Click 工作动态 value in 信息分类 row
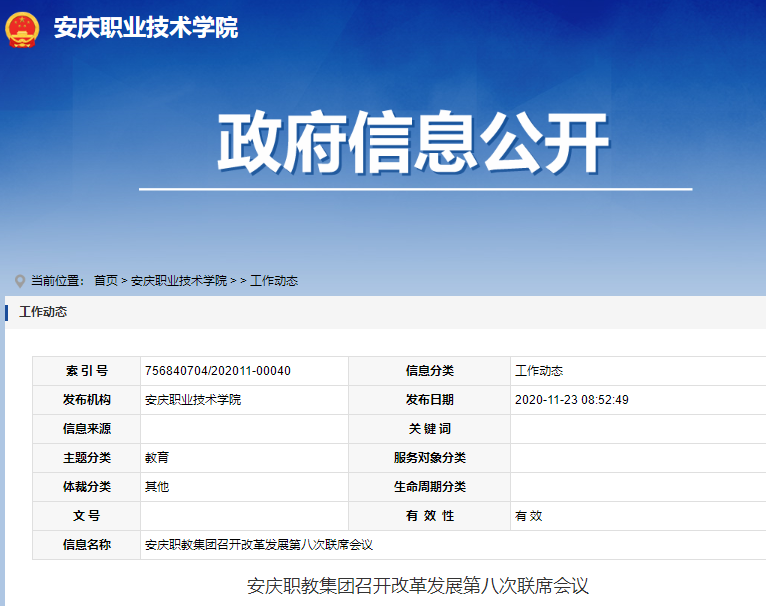766x606 pixels. [539, 371]
